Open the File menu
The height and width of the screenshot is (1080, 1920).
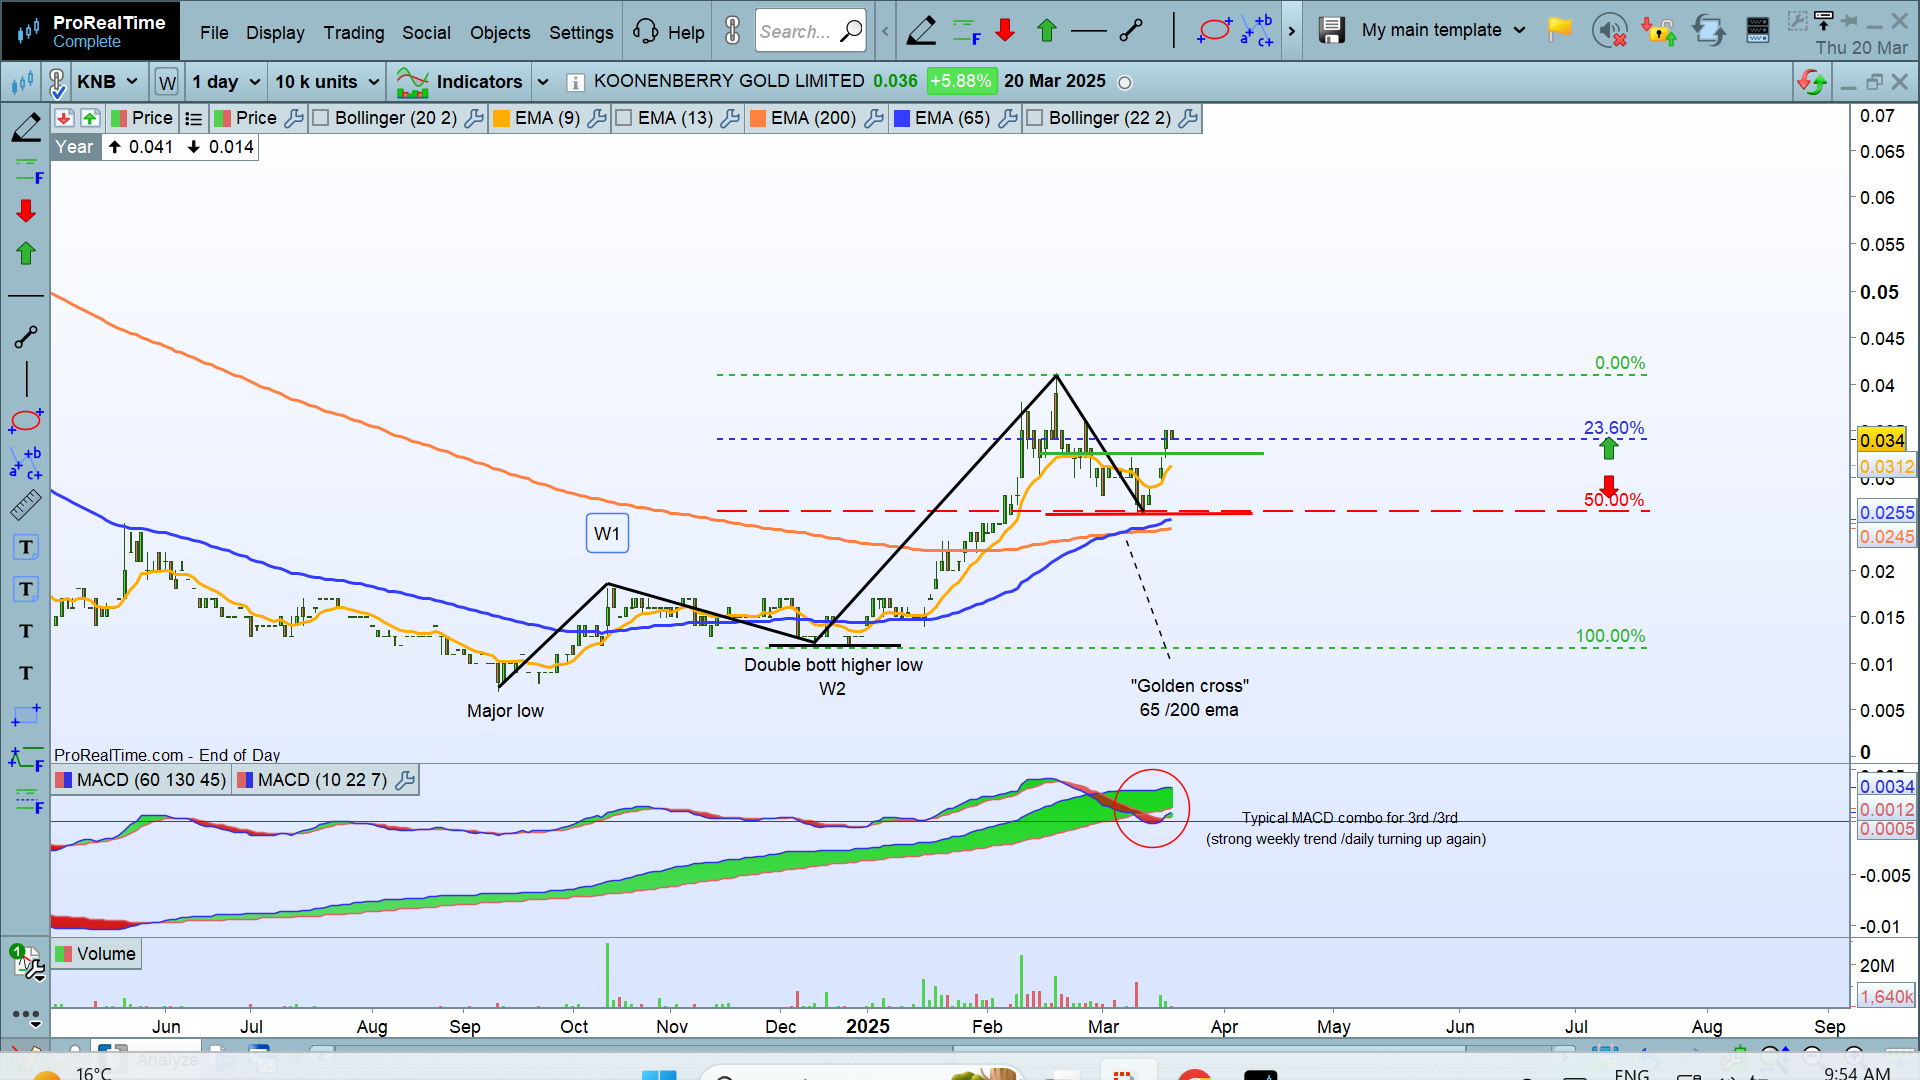214,32
